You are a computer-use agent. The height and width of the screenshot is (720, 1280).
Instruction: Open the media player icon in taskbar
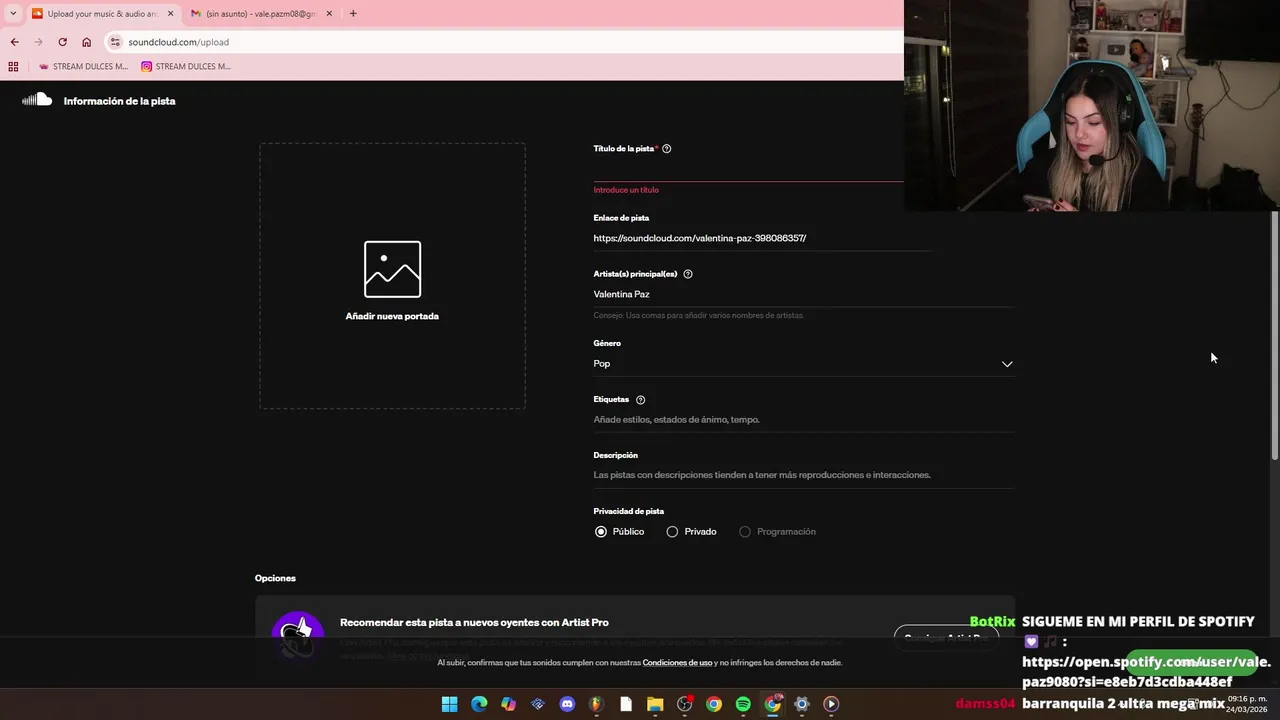coord(831,704)
